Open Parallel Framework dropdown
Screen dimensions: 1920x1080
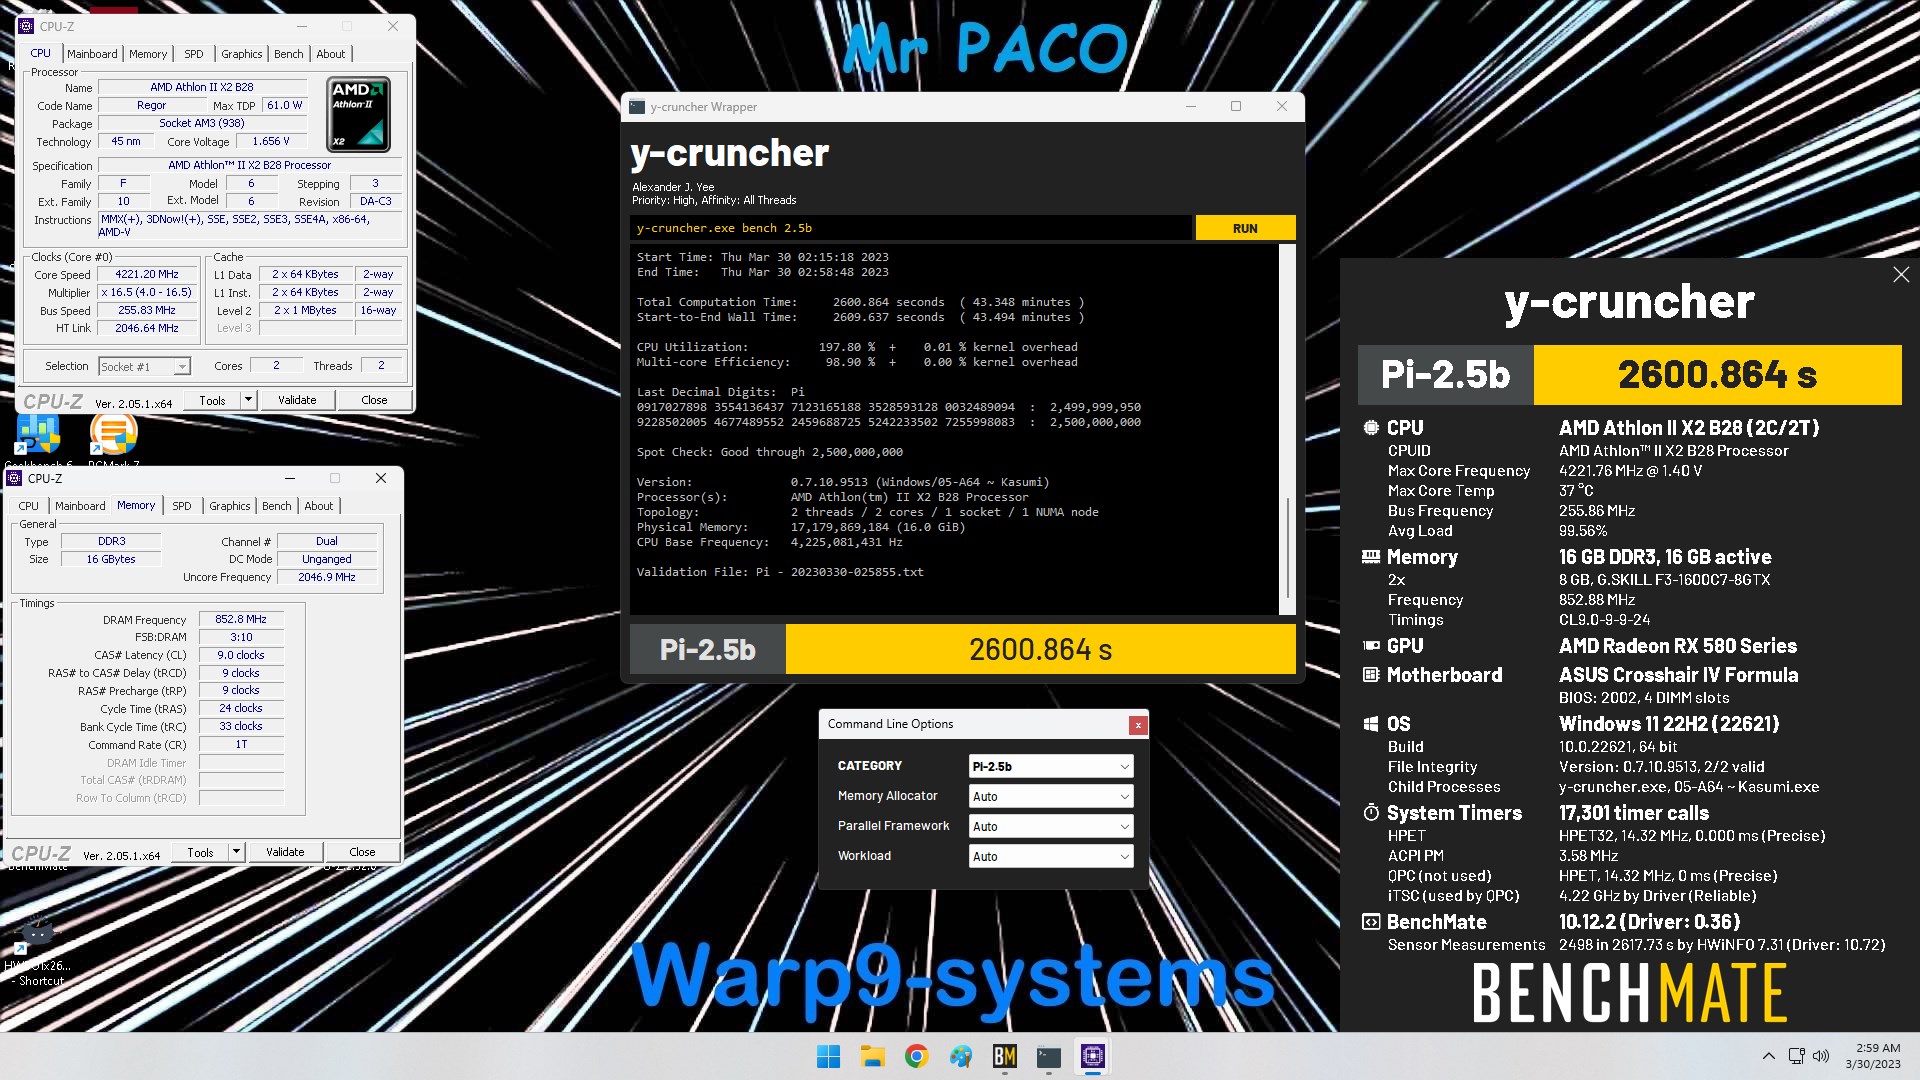point(1051,827)
